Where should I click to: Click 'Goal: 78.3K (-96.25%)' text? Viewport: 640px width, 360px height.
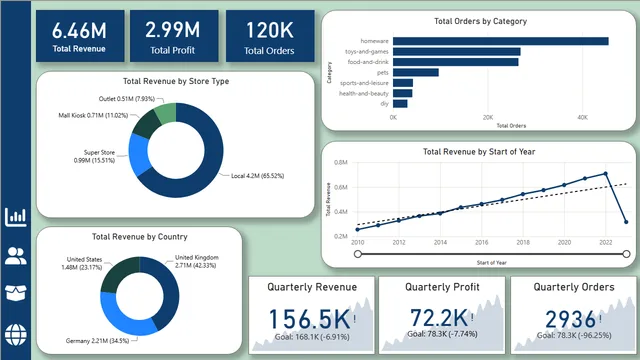pyautogui.click(x=574, y=336)
